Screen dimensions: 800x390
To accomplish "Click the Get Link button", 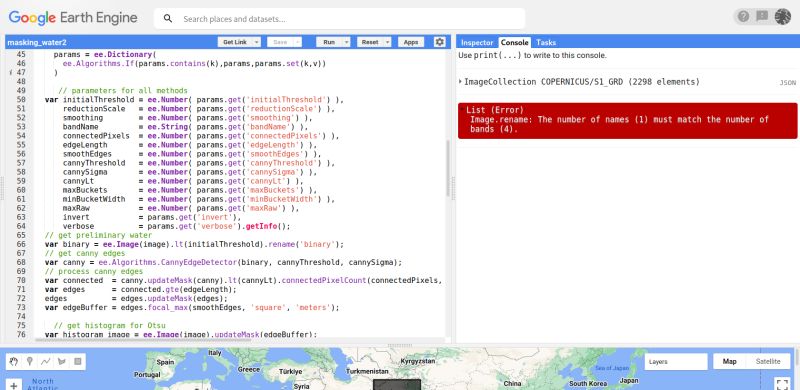I will [235, 42].
